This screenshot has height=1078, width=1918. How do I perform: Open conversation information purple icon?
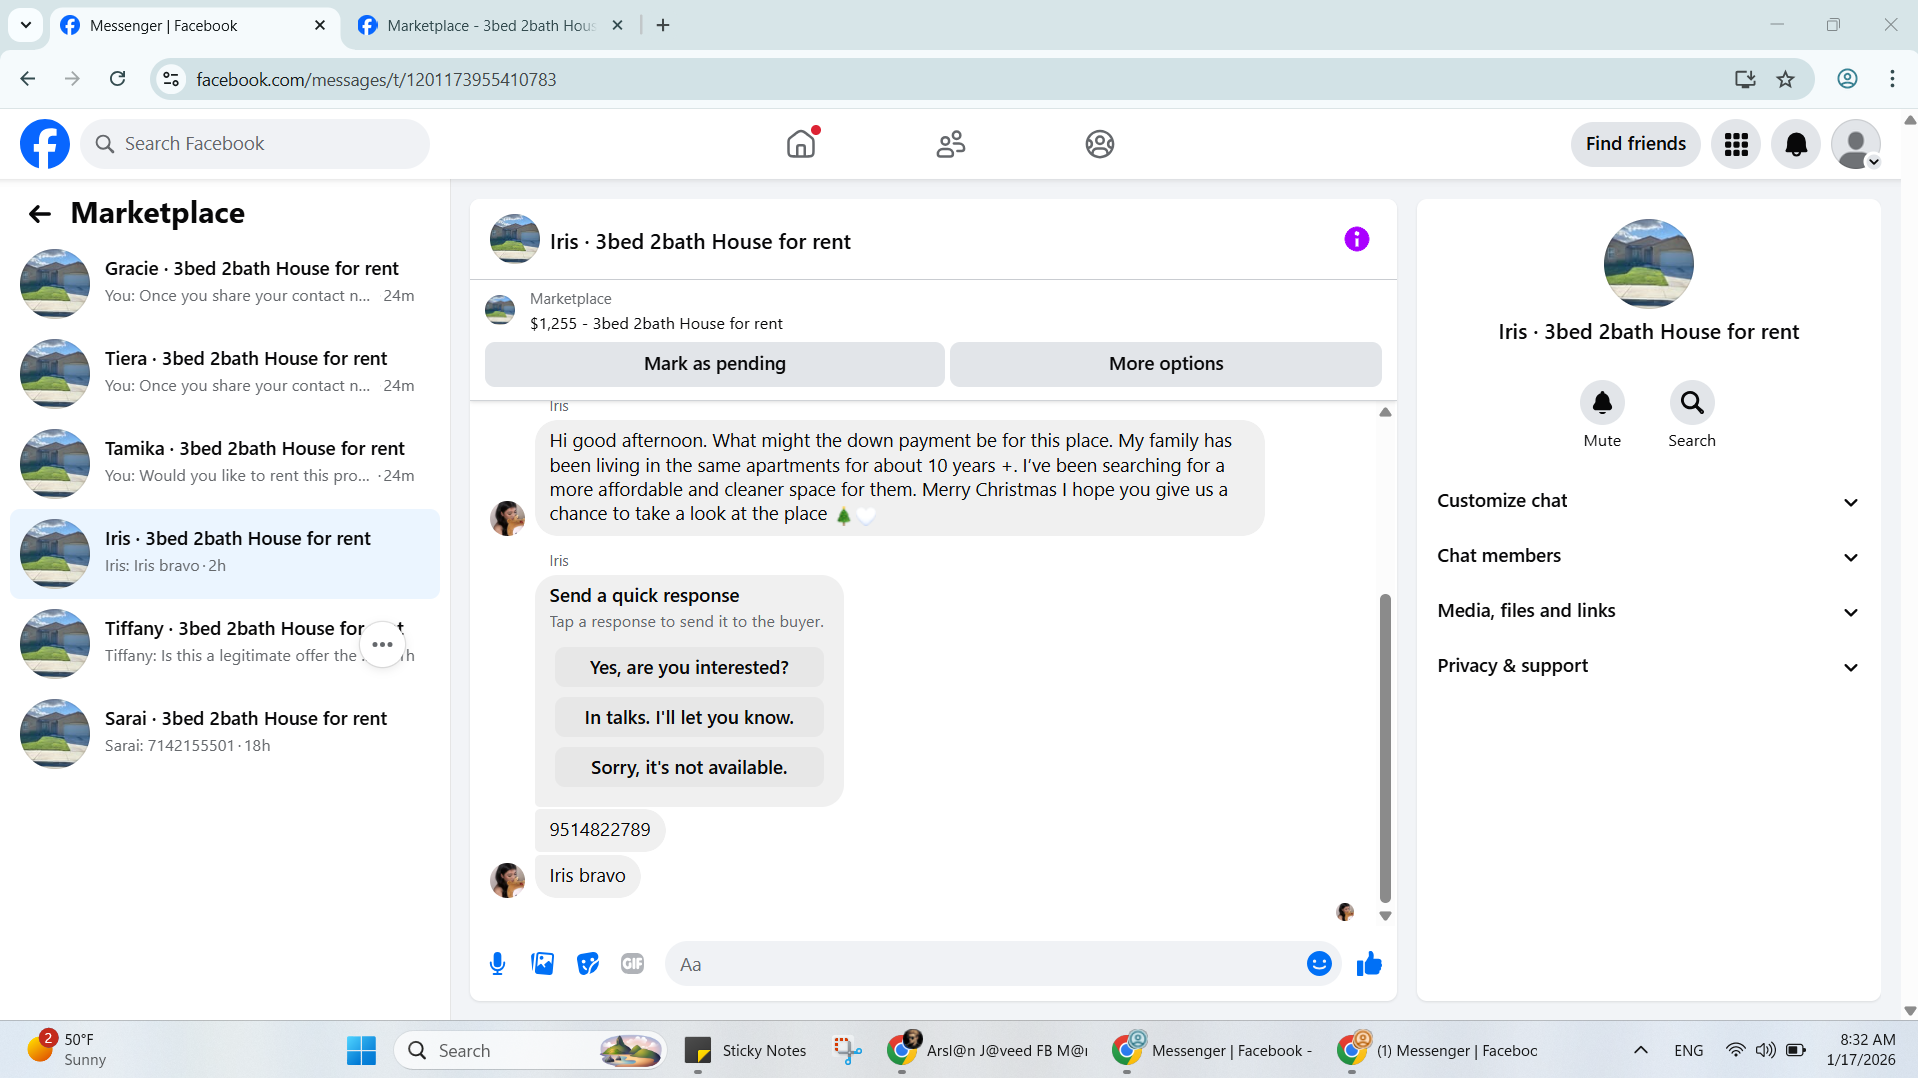[x=1356, y=239]
